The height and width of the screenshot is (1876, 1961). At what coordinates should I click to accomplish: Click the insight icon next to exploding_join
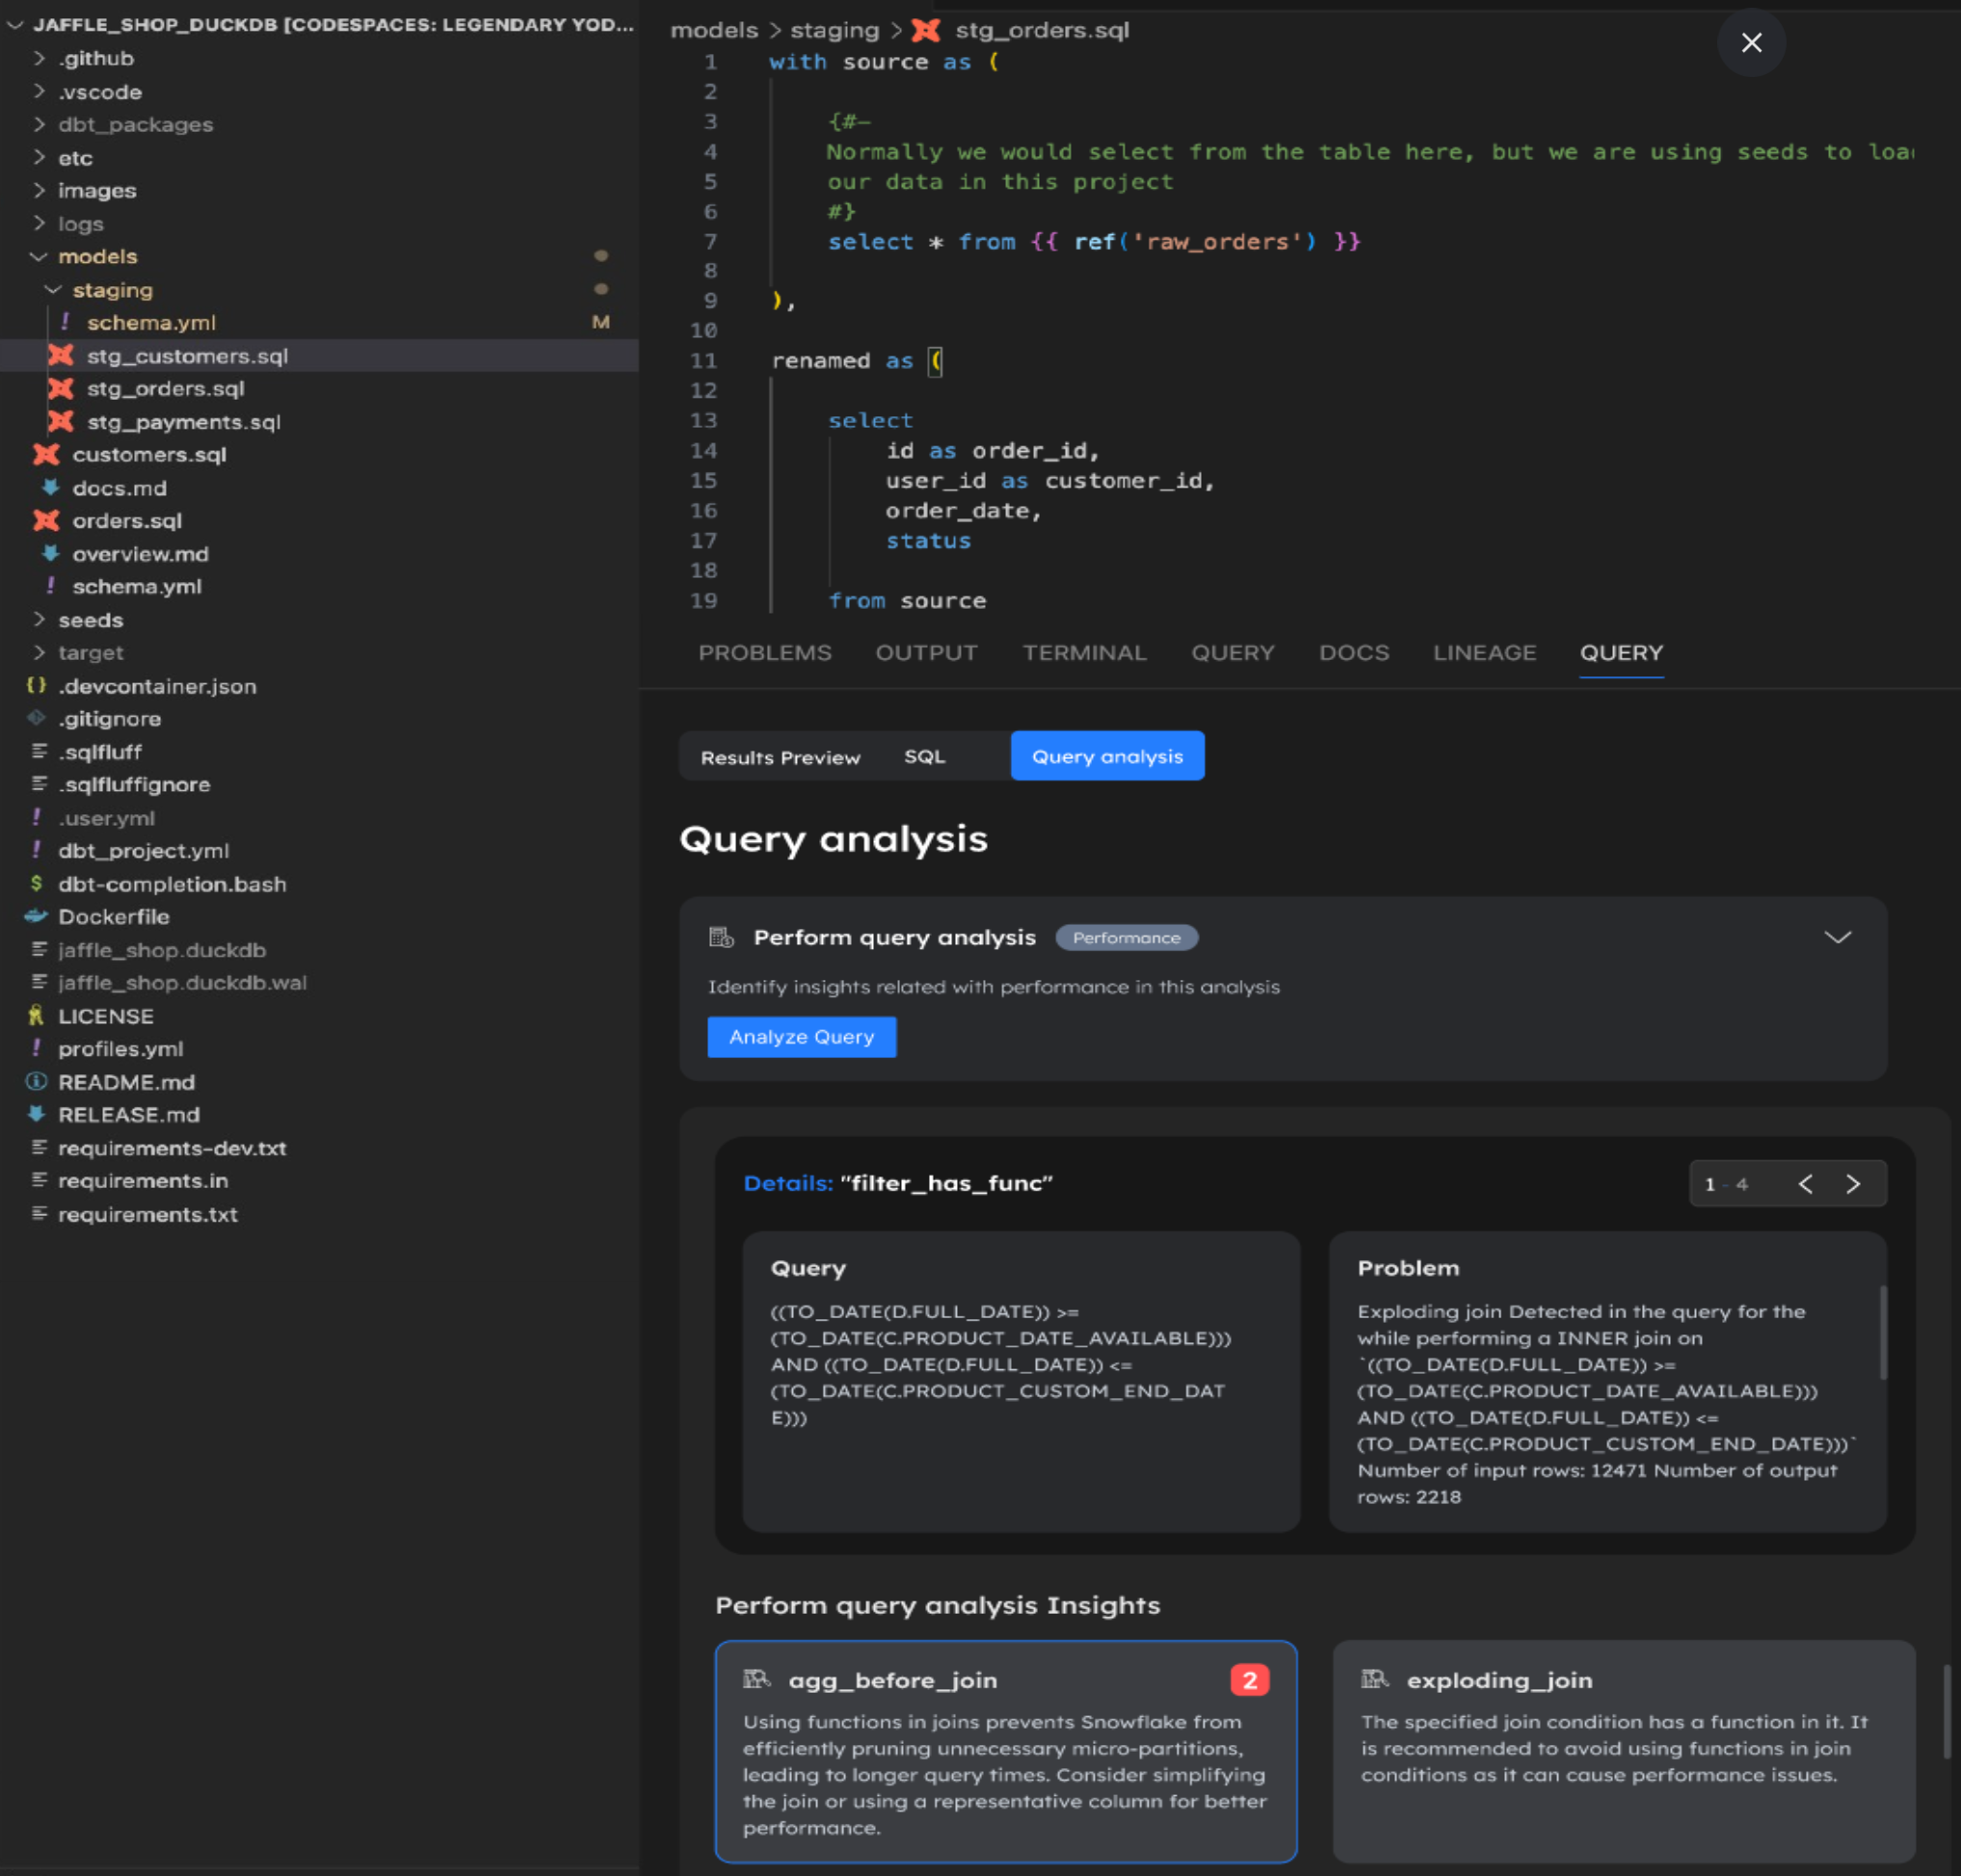(x=1377, y=1679)
